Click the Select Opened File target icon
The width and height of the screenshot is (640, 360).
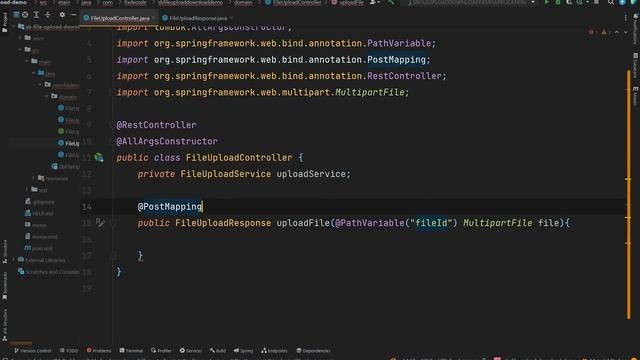[x=25, y=15]
